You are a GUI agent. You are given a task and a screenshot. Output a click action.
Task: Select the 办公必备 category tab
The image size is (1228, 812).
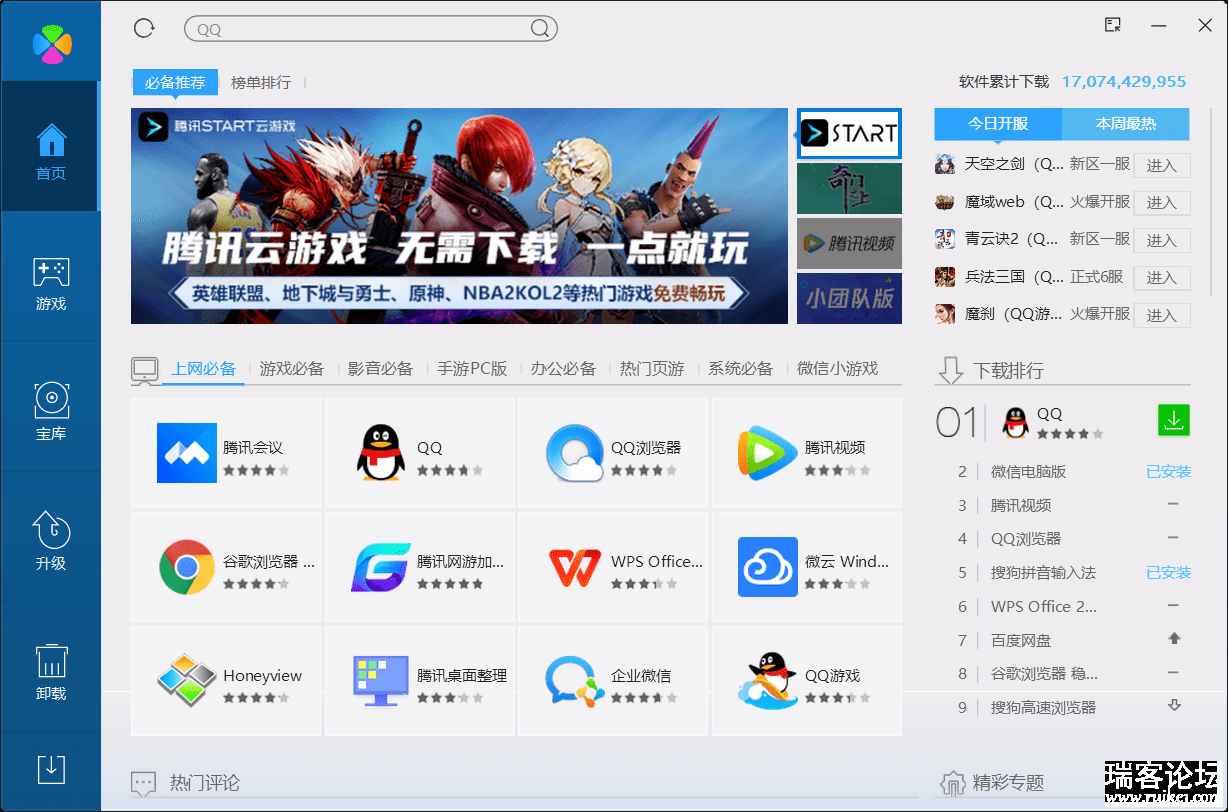(x=563, y=369)
